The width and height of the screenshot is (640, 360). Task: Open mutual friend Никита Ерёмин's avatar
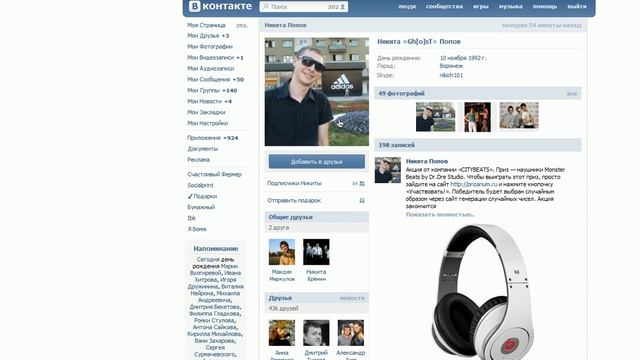(316, 252)
